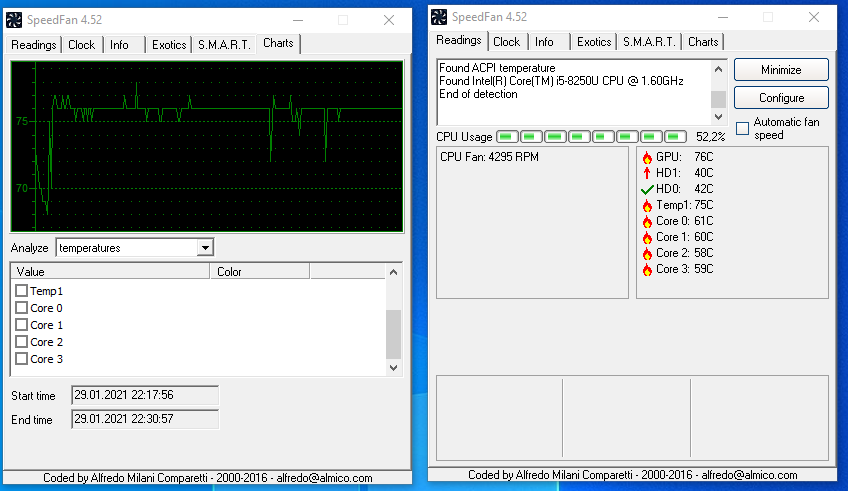848x491 pixels.
Task: Switch to Readings tab in the Charts window
Action: point(34,45)
